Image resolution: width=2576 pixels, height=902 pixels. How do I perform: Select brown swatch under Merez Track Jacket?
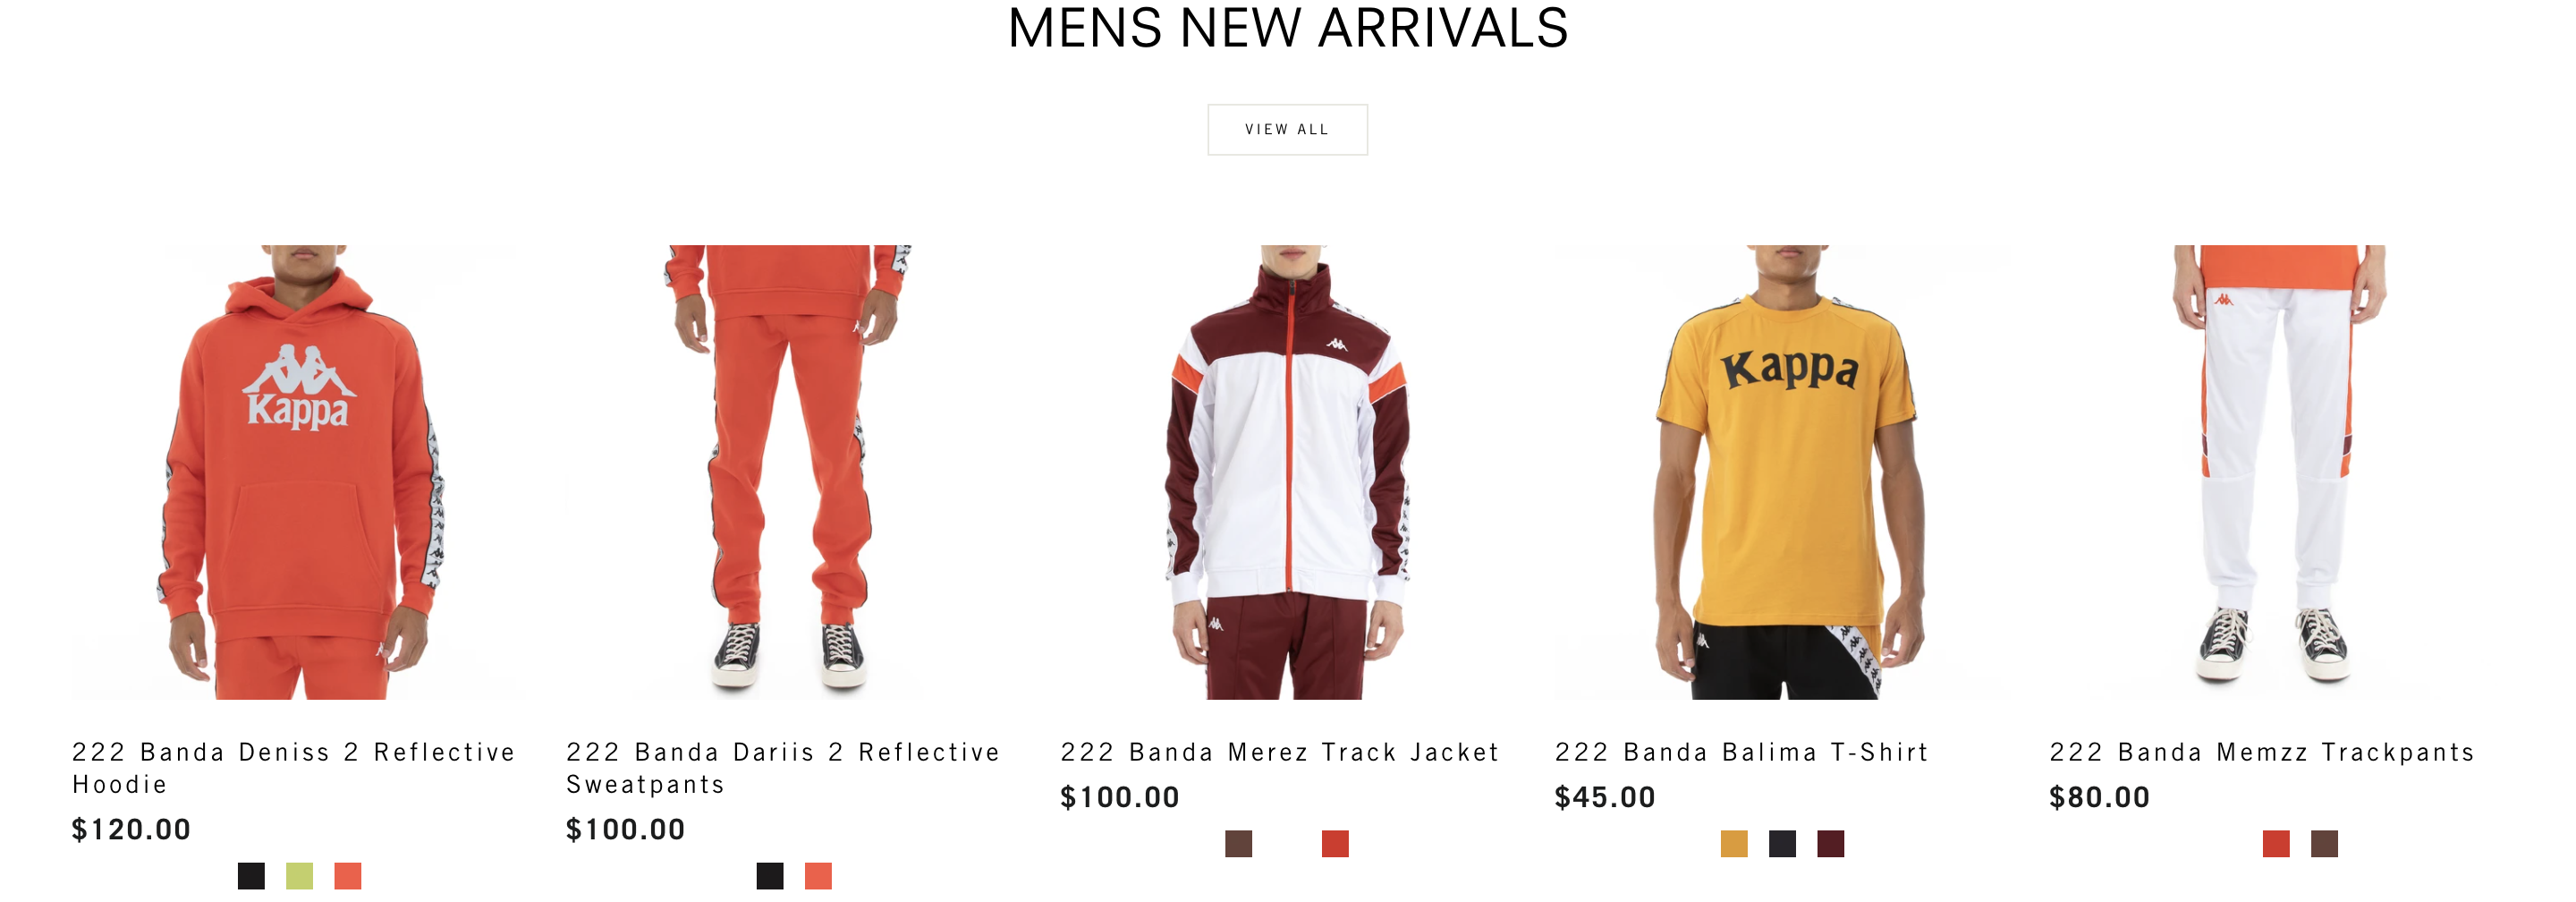[1239, 844]
